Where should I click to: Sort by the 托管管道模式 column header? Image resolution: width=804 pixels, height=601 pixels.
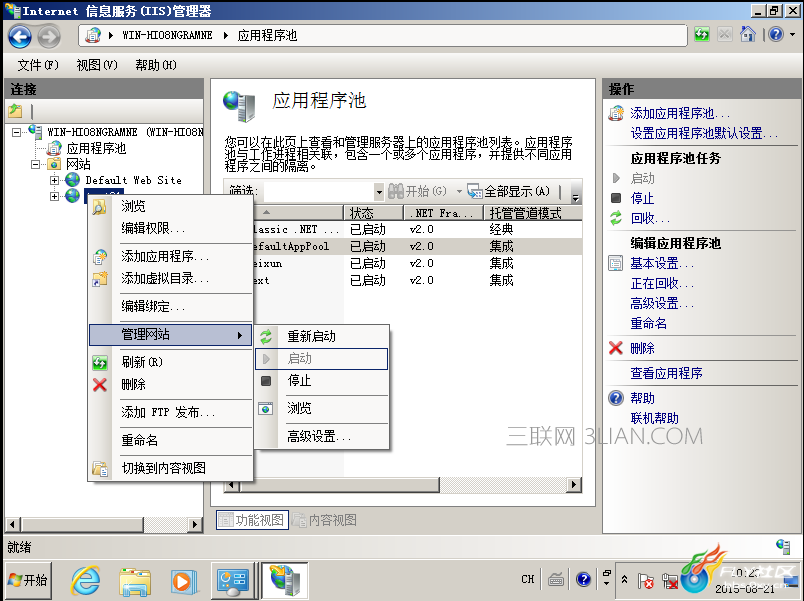tap(533, 213)
